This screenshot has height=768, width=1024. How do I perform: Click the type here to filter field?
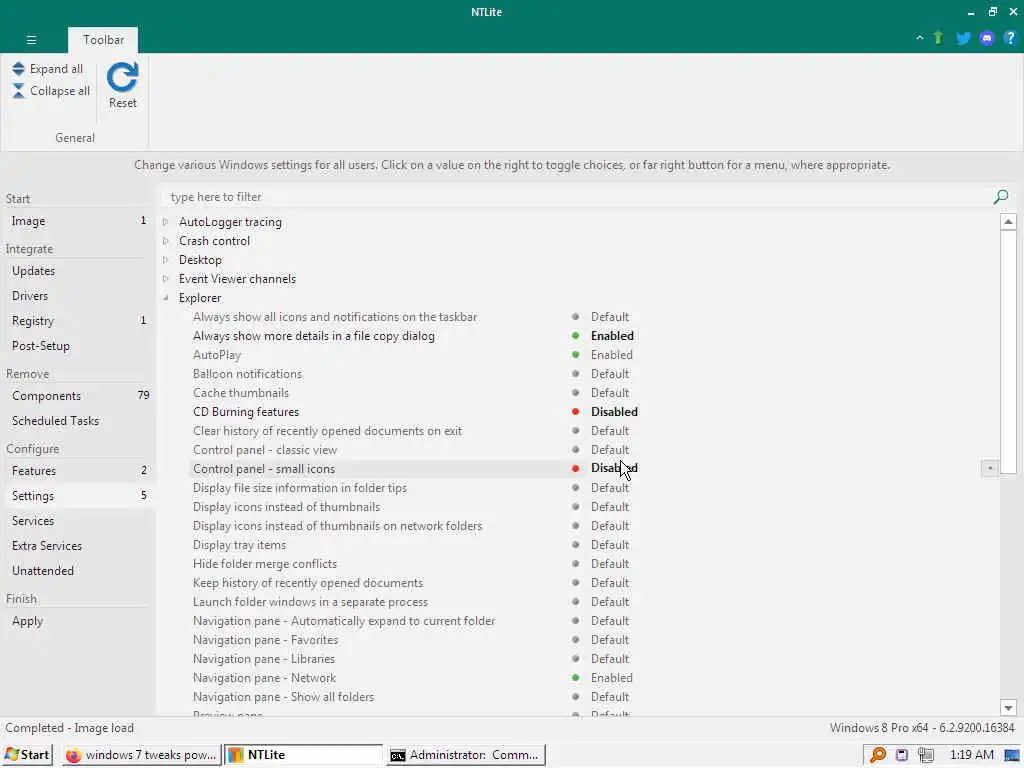[576, 197]
